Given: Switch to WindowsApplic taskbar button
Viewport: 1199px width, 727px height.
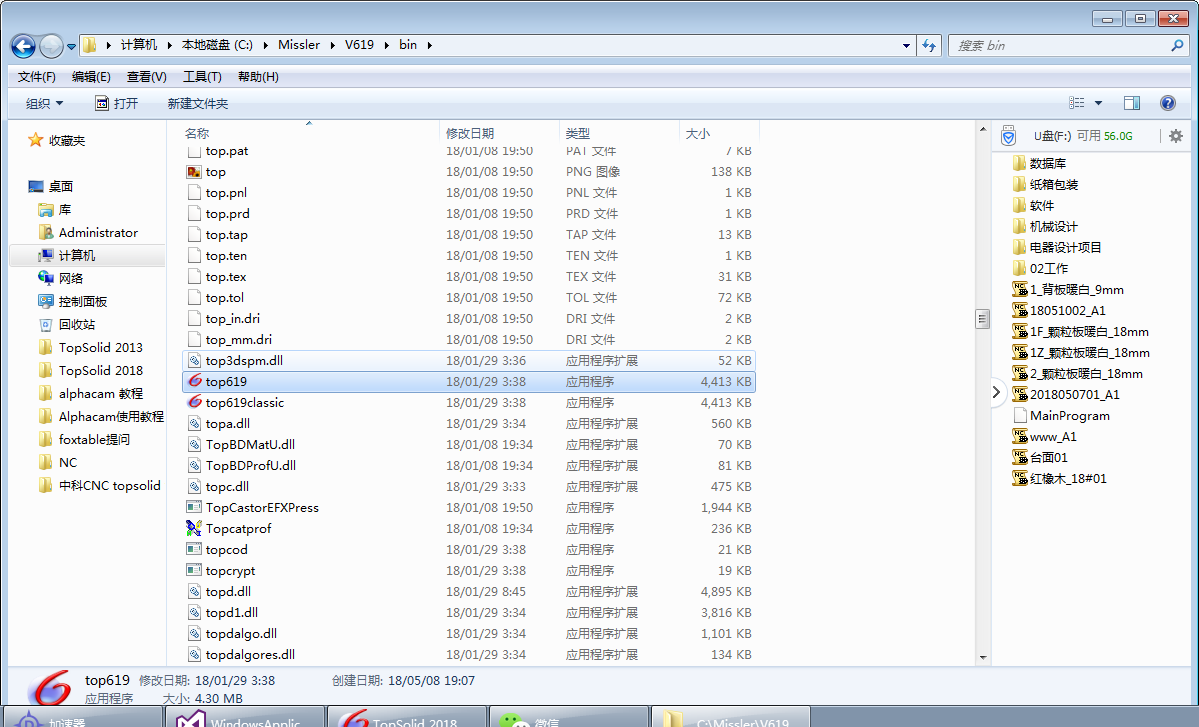Looking at the screenshot, I should pos(245,718).
